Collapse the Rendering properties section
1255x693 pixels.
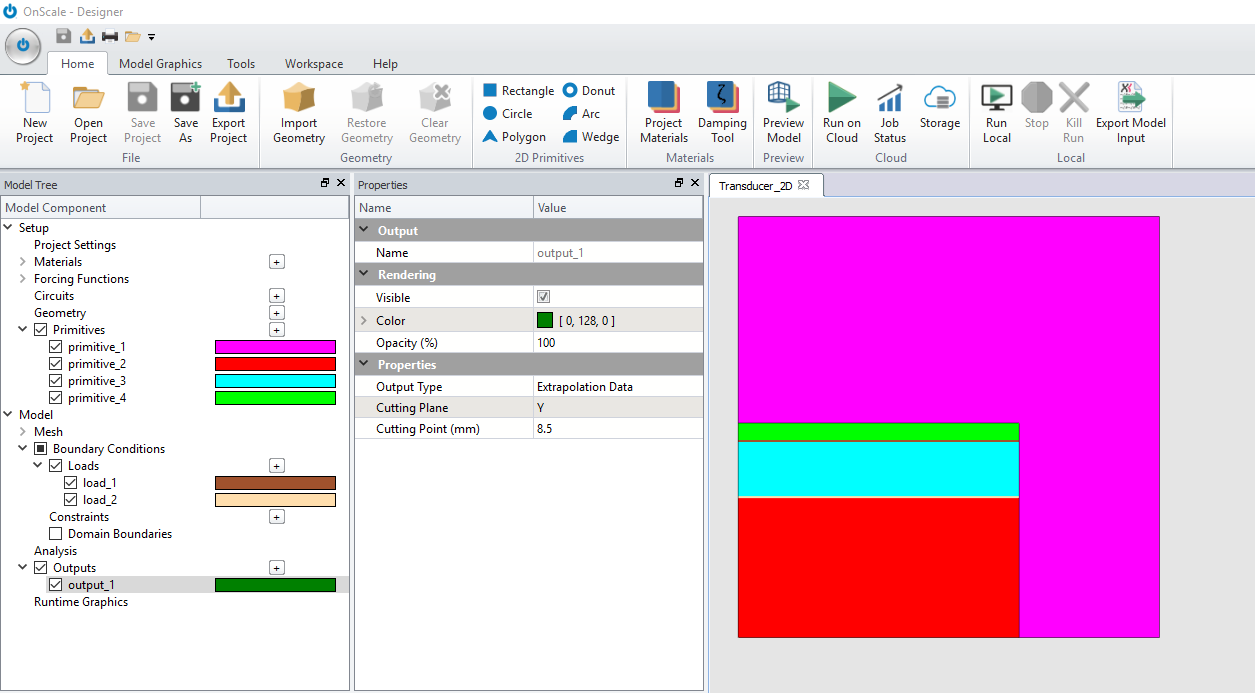(364, 274)
